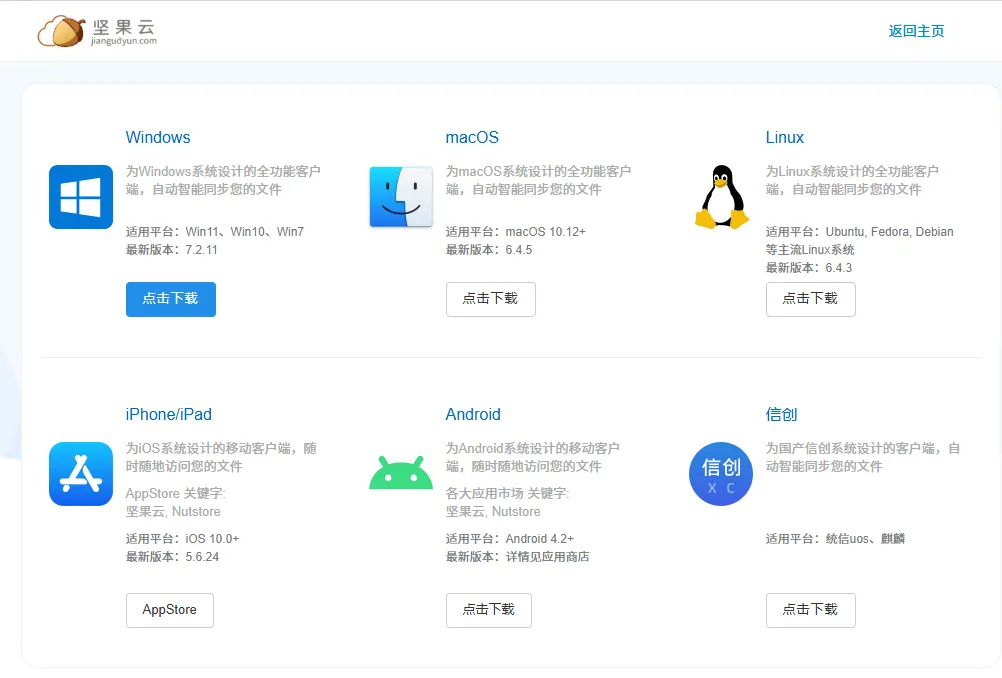Click 点击下载 under 信创
Image resolution: width=1002 pixels, height=678 pixels.
811,610
